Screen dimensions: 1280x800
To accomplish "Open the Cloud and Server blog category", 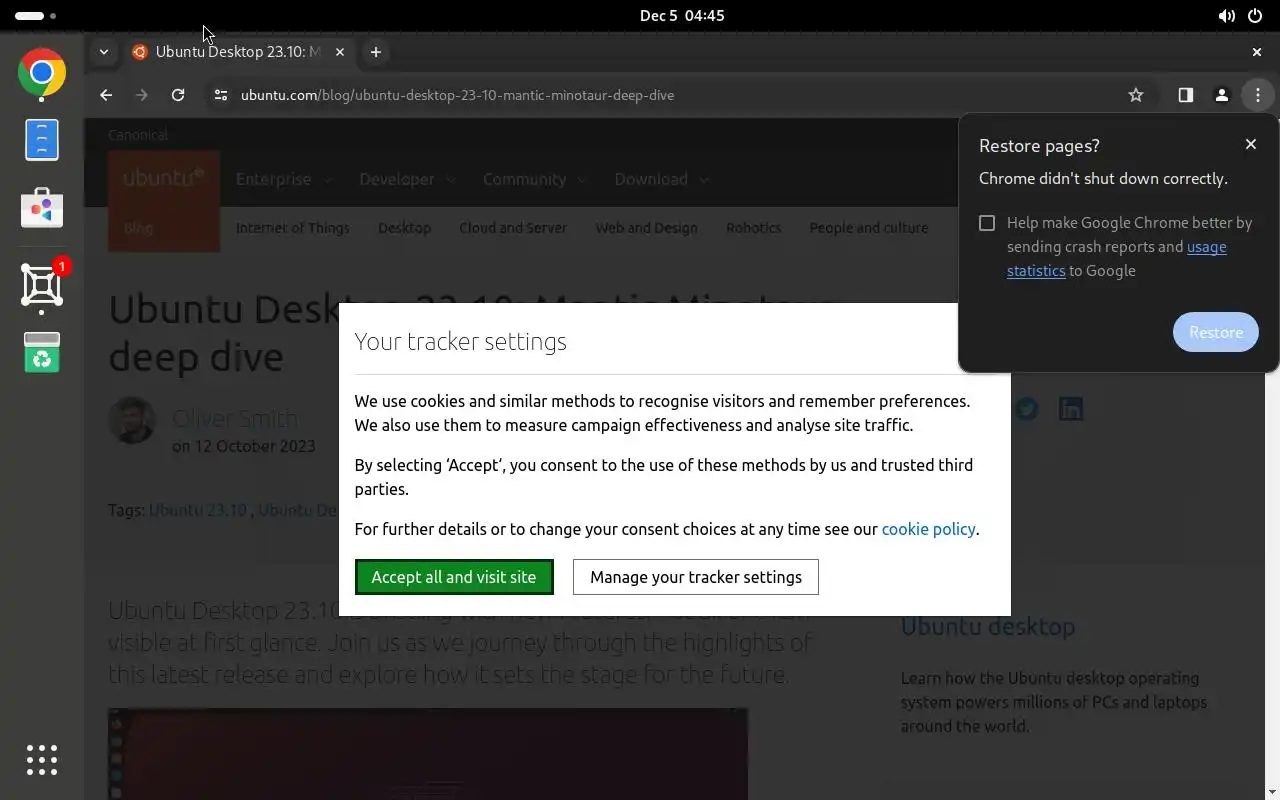I will pos(513,228).
